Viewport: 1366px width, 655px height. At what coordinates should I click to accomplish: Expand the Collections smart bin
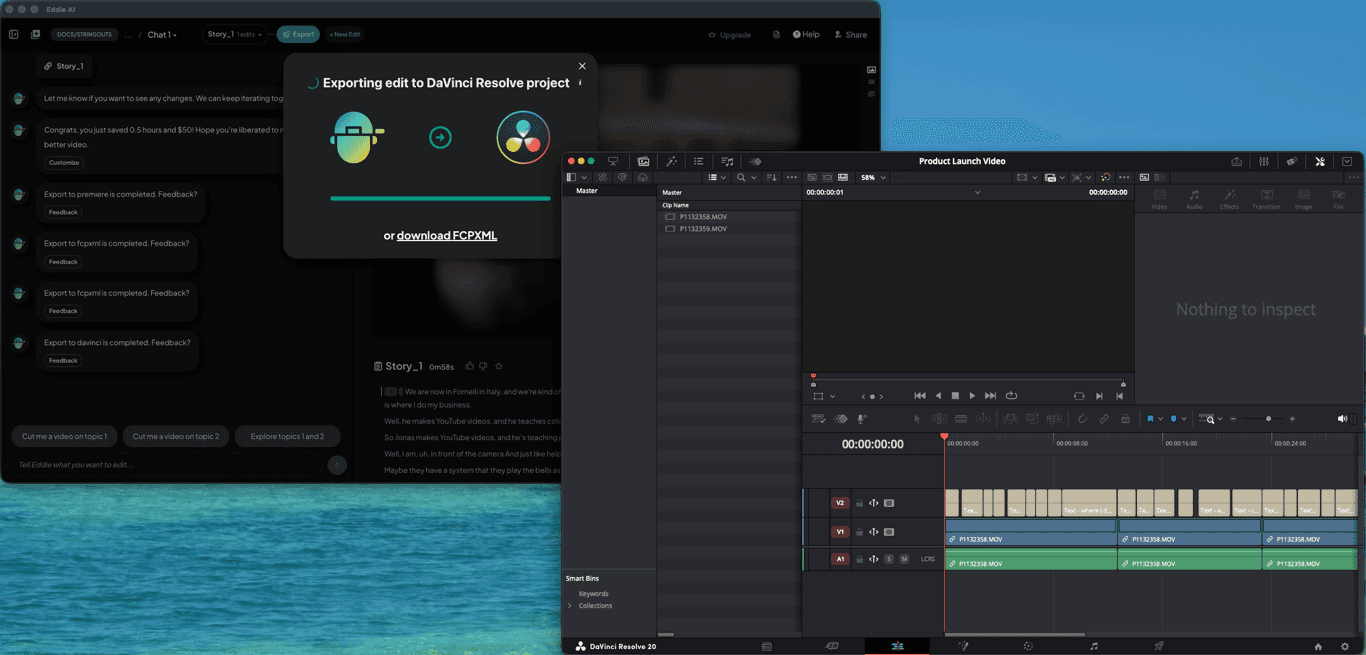point(570,606)
